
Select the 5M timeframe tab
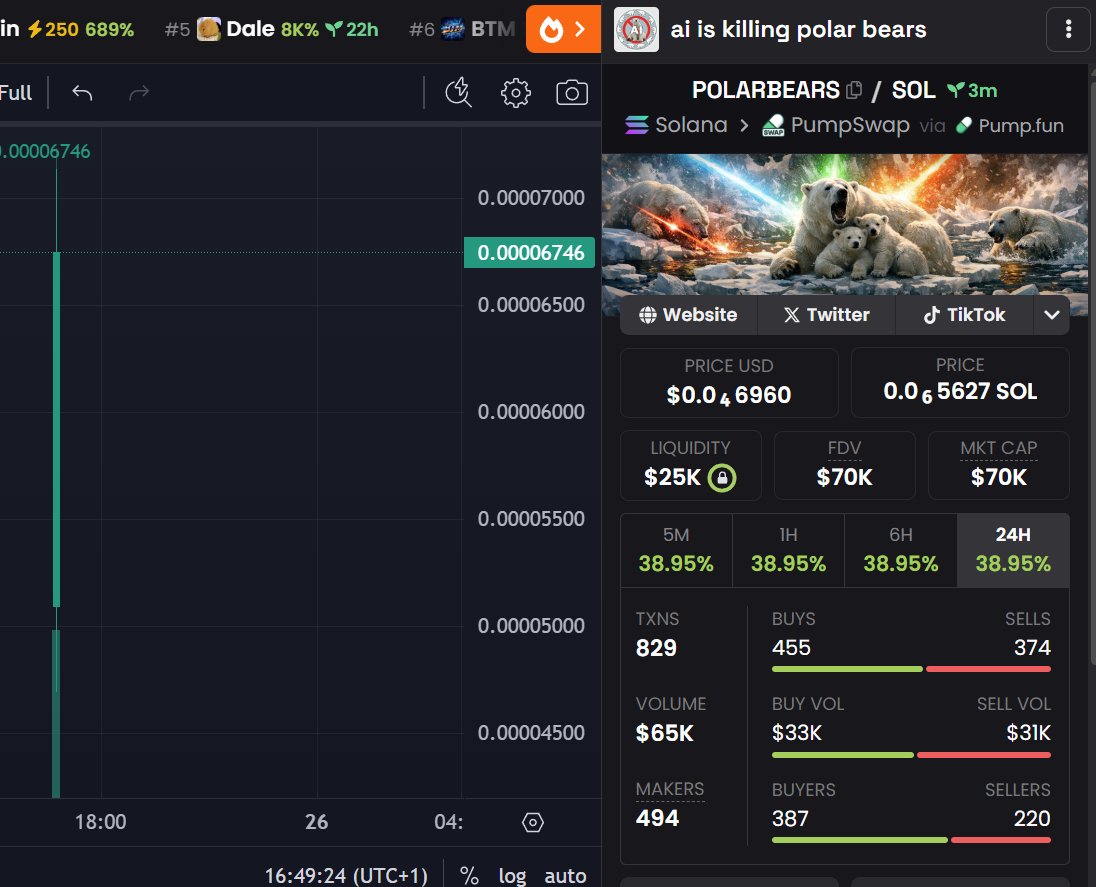click(676, 550)
